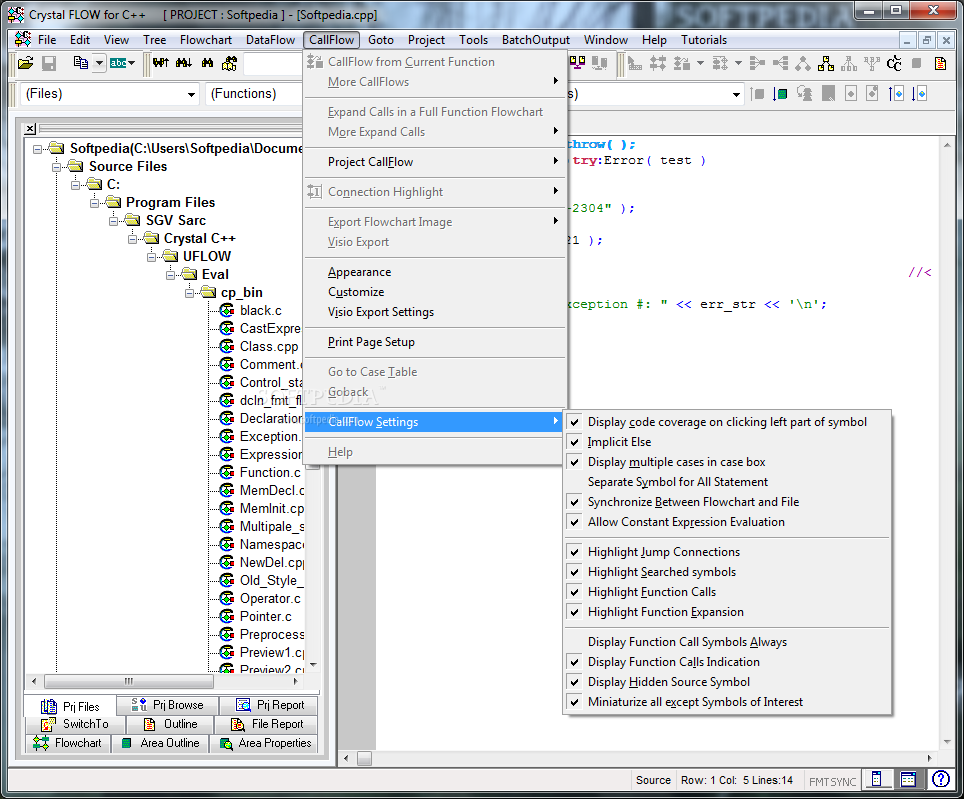The height and width of the screenshot is (799, 964).
Task: Collapse the cp_bin folder node
Action: coord(189,293)
